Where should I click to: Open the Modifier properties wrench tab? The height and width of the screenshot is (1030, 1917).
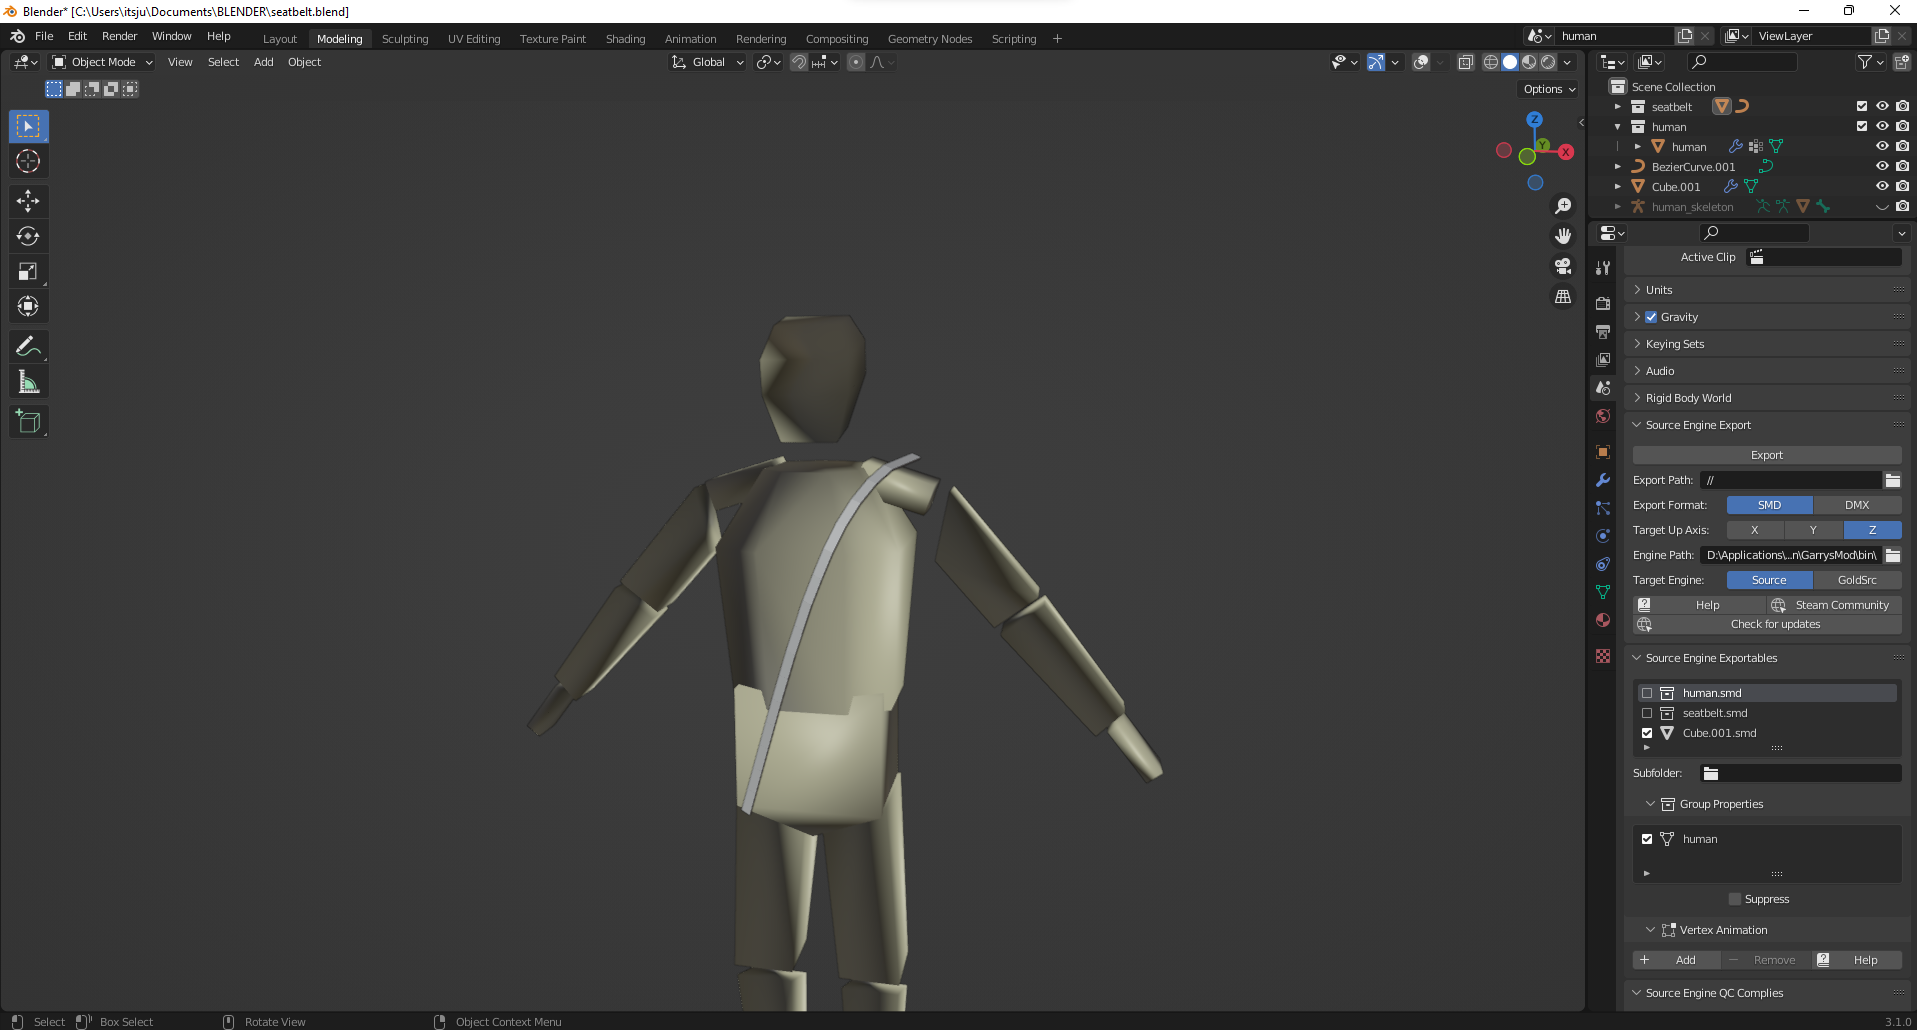coord(1603,480)
